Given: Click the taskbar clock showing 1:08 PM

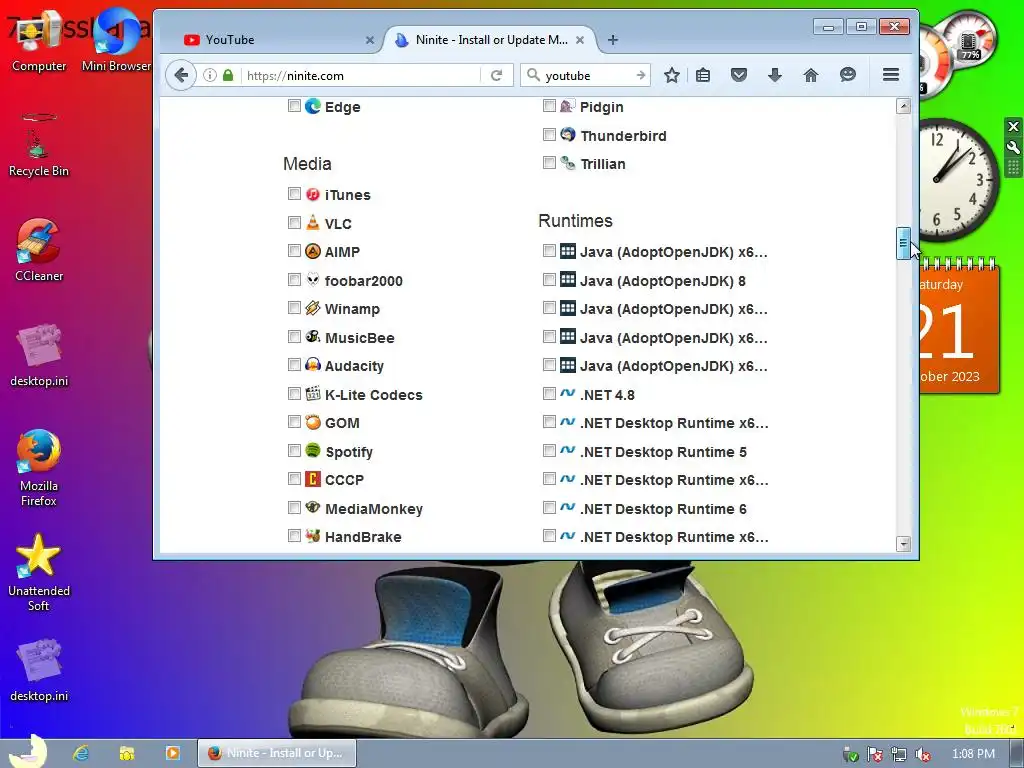Looking at the screenshot, I should tap(973, 754).
